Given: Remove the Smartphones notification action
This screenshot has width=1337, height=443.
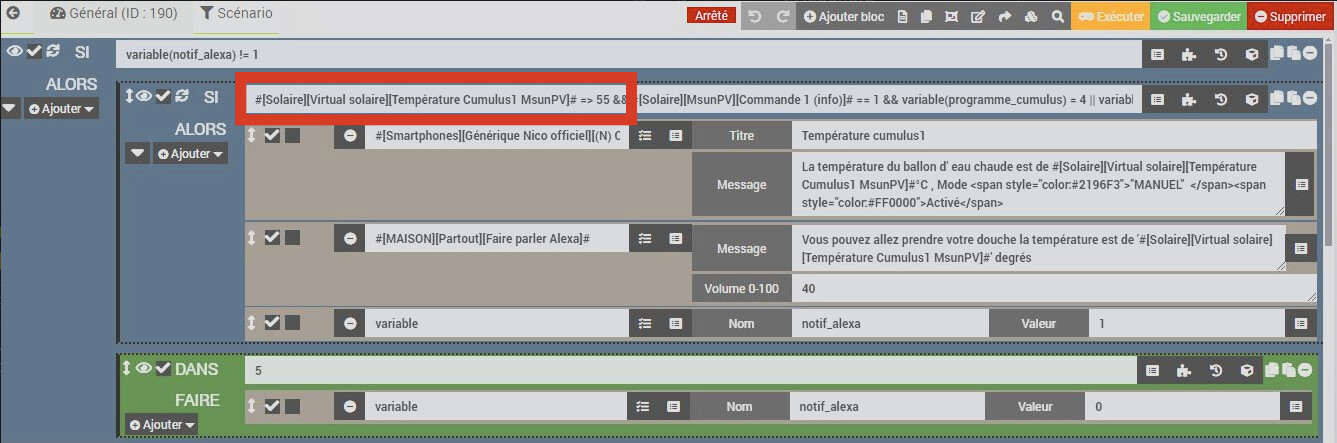Looking at the screenshot, I should point(349,135).
